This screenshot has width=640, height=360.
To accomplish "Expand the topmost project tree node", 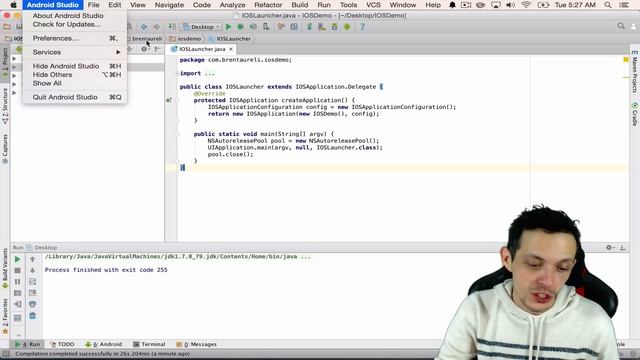I will click(14, 59).
